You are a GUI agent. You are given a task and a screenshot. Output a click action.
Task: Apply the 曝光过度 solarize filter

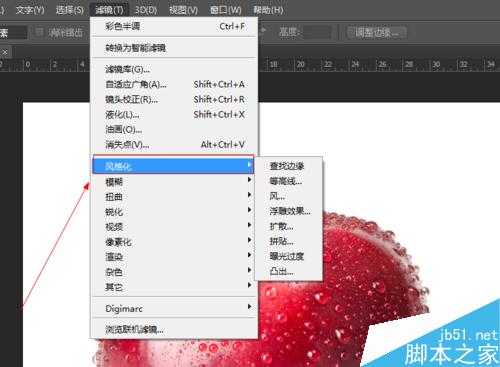point(289,256)
